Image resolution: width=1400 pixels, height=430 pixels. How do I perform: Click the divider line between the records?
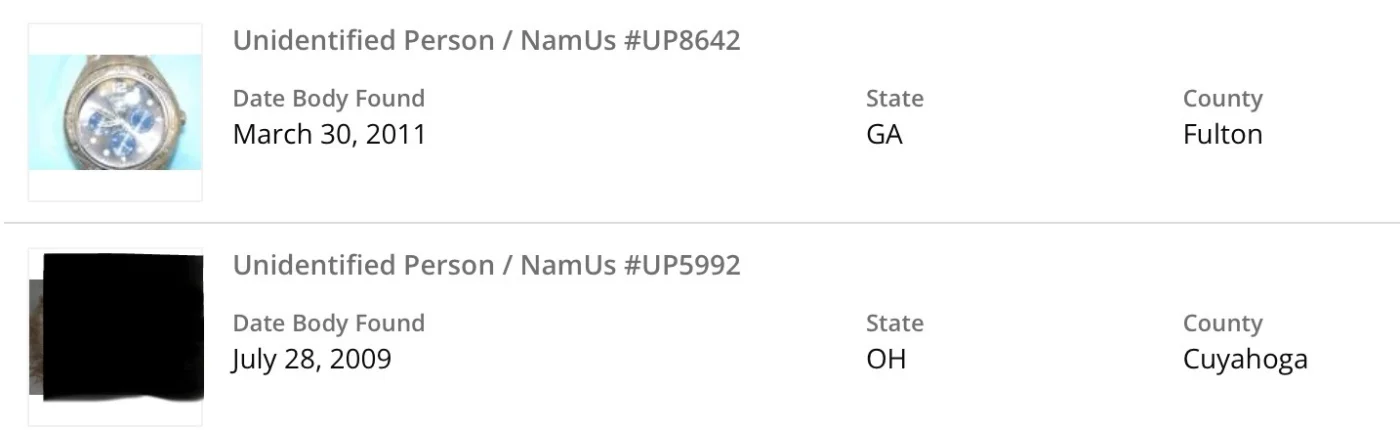[700, 222]
